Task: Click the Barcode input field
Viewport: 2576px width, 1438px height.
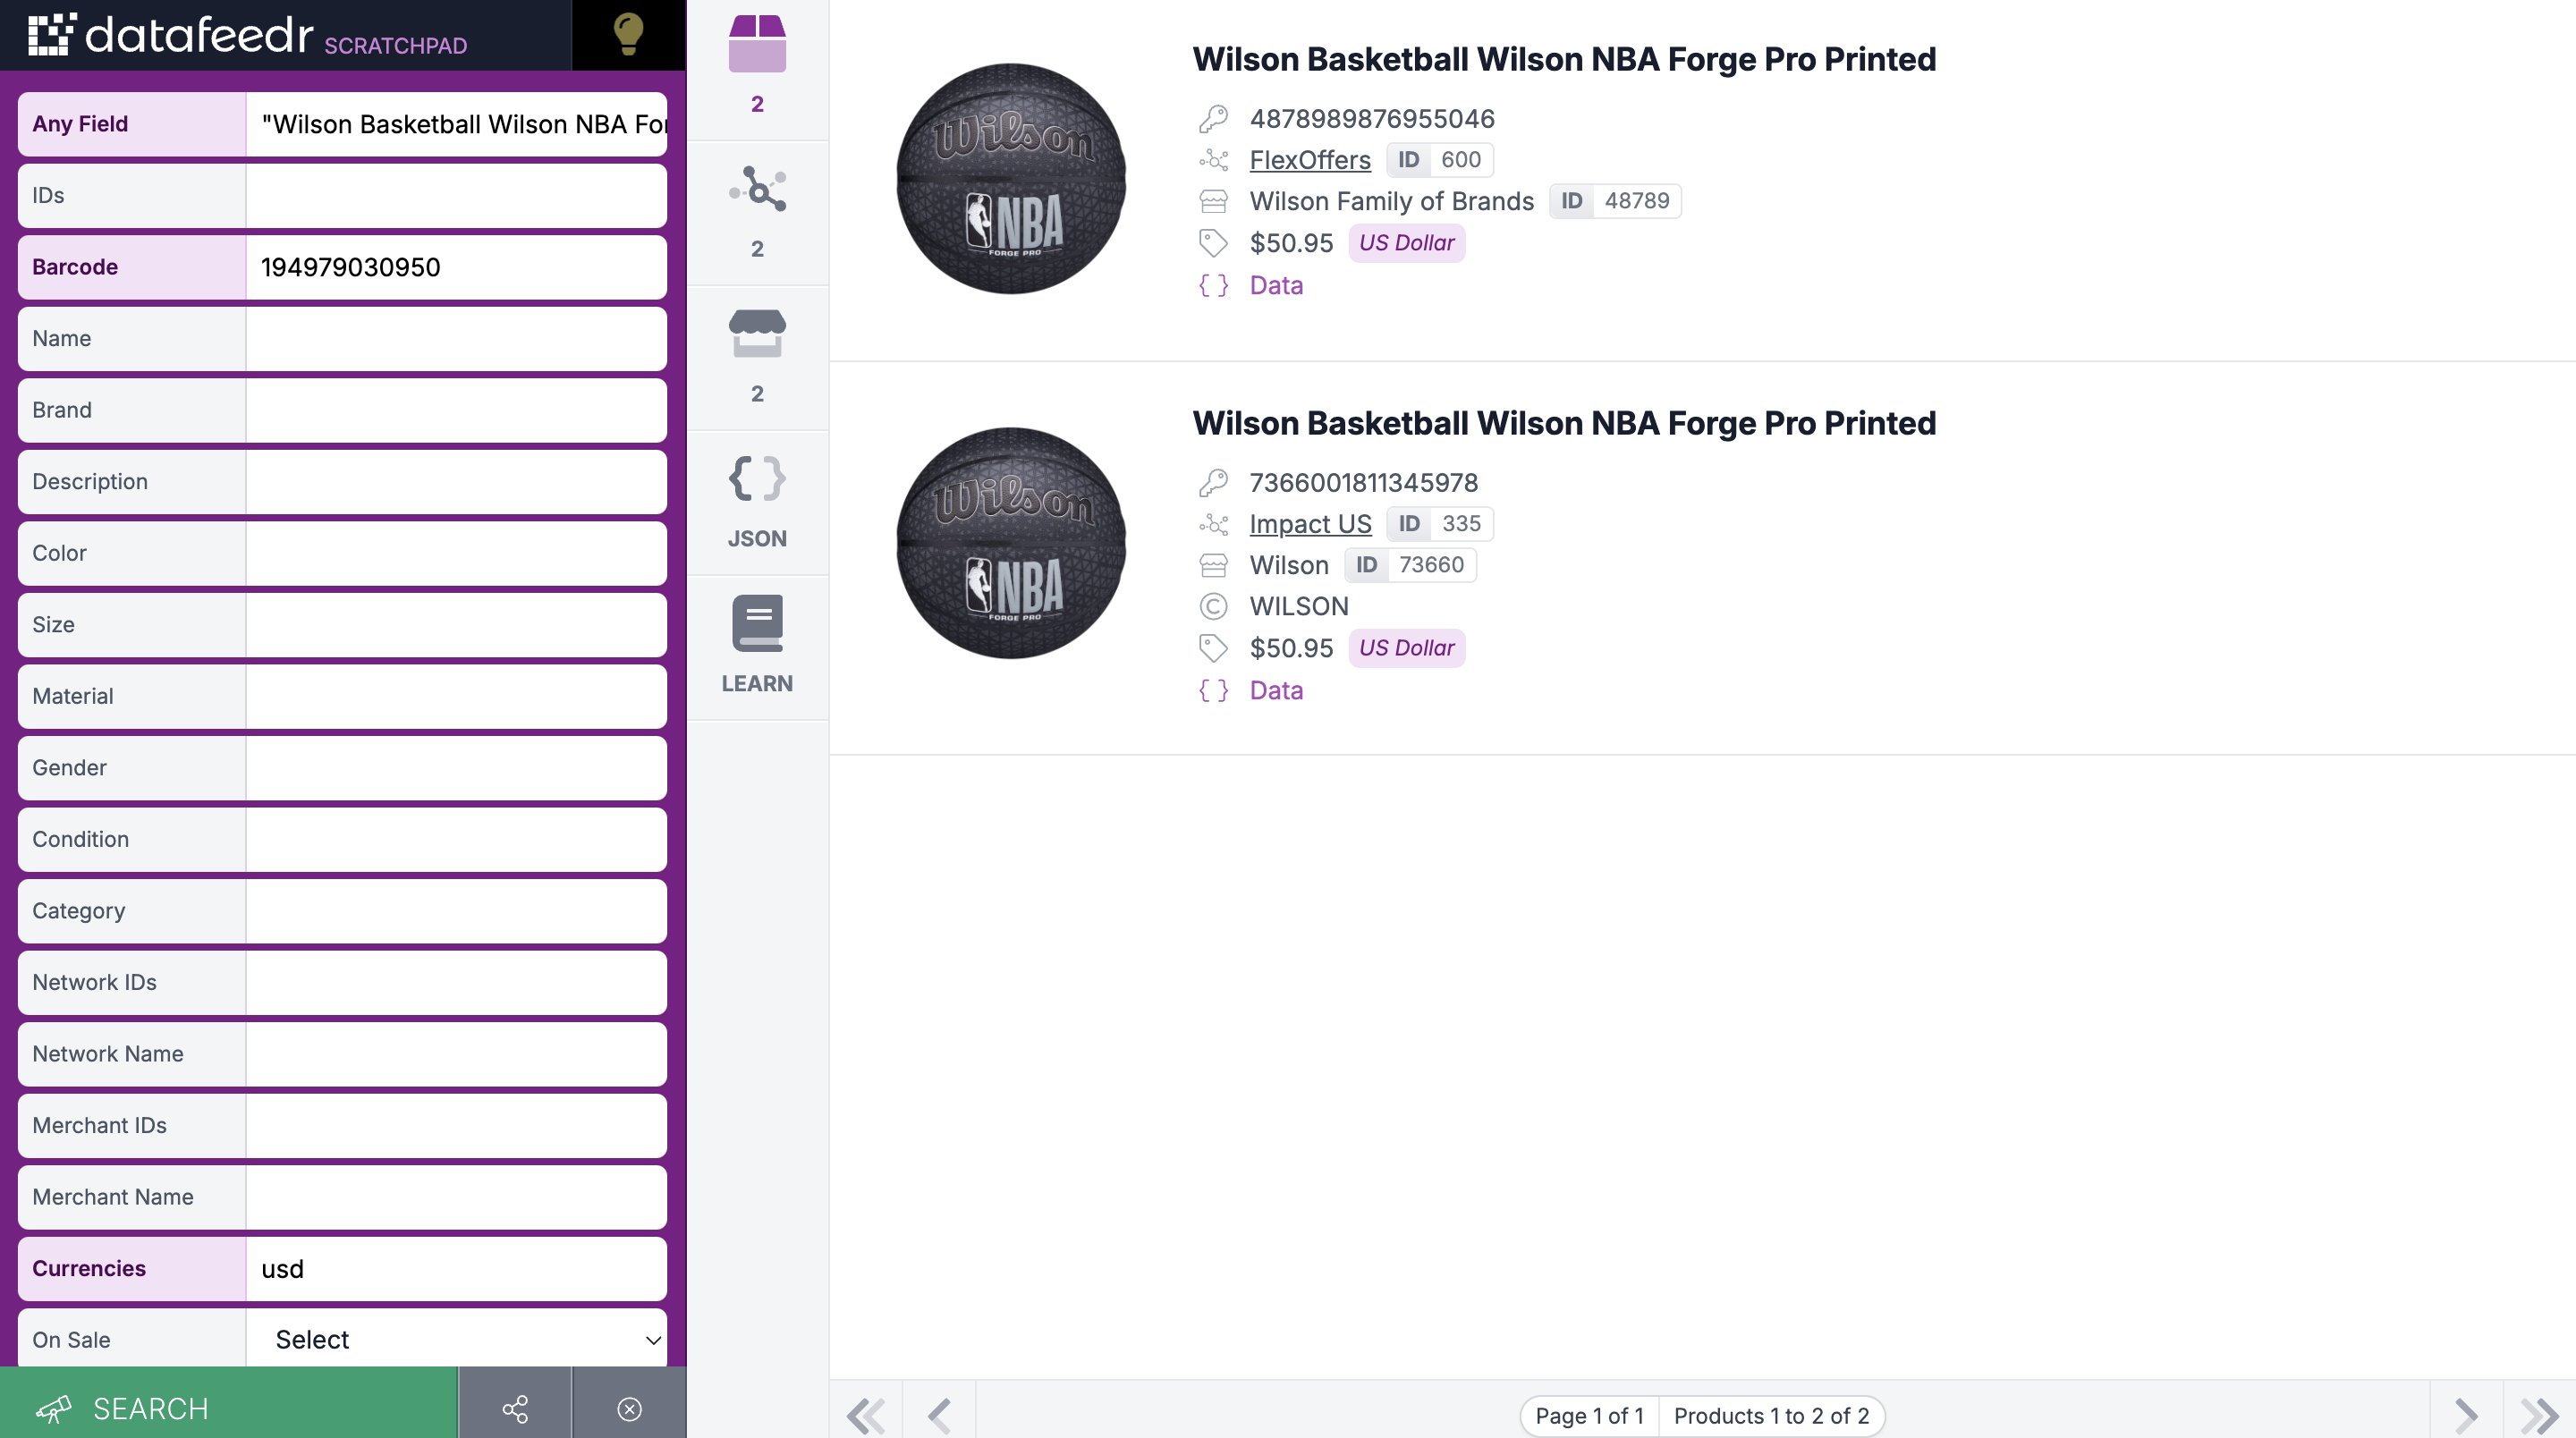Action: (457, 267)
